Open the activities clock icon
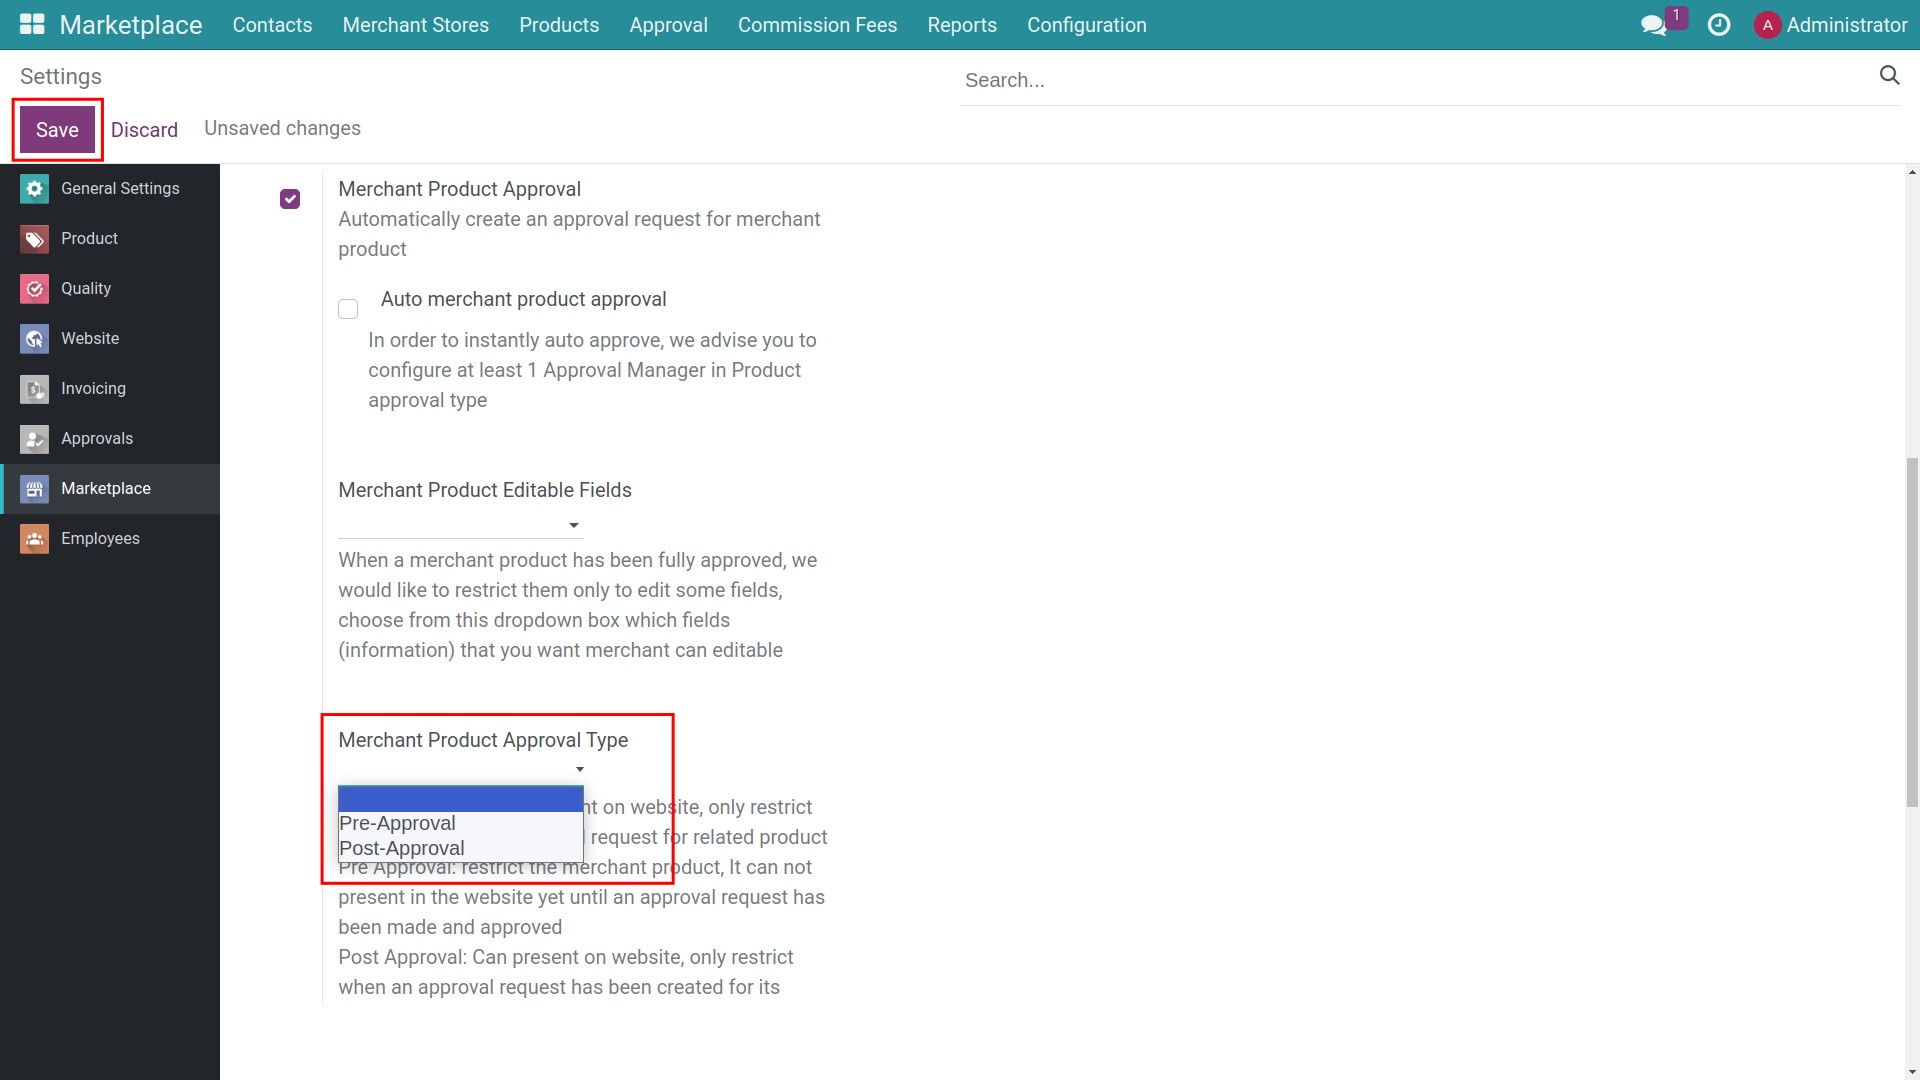The image size is (1920, 1080). pyautogui.click(x=1719, y=25)
